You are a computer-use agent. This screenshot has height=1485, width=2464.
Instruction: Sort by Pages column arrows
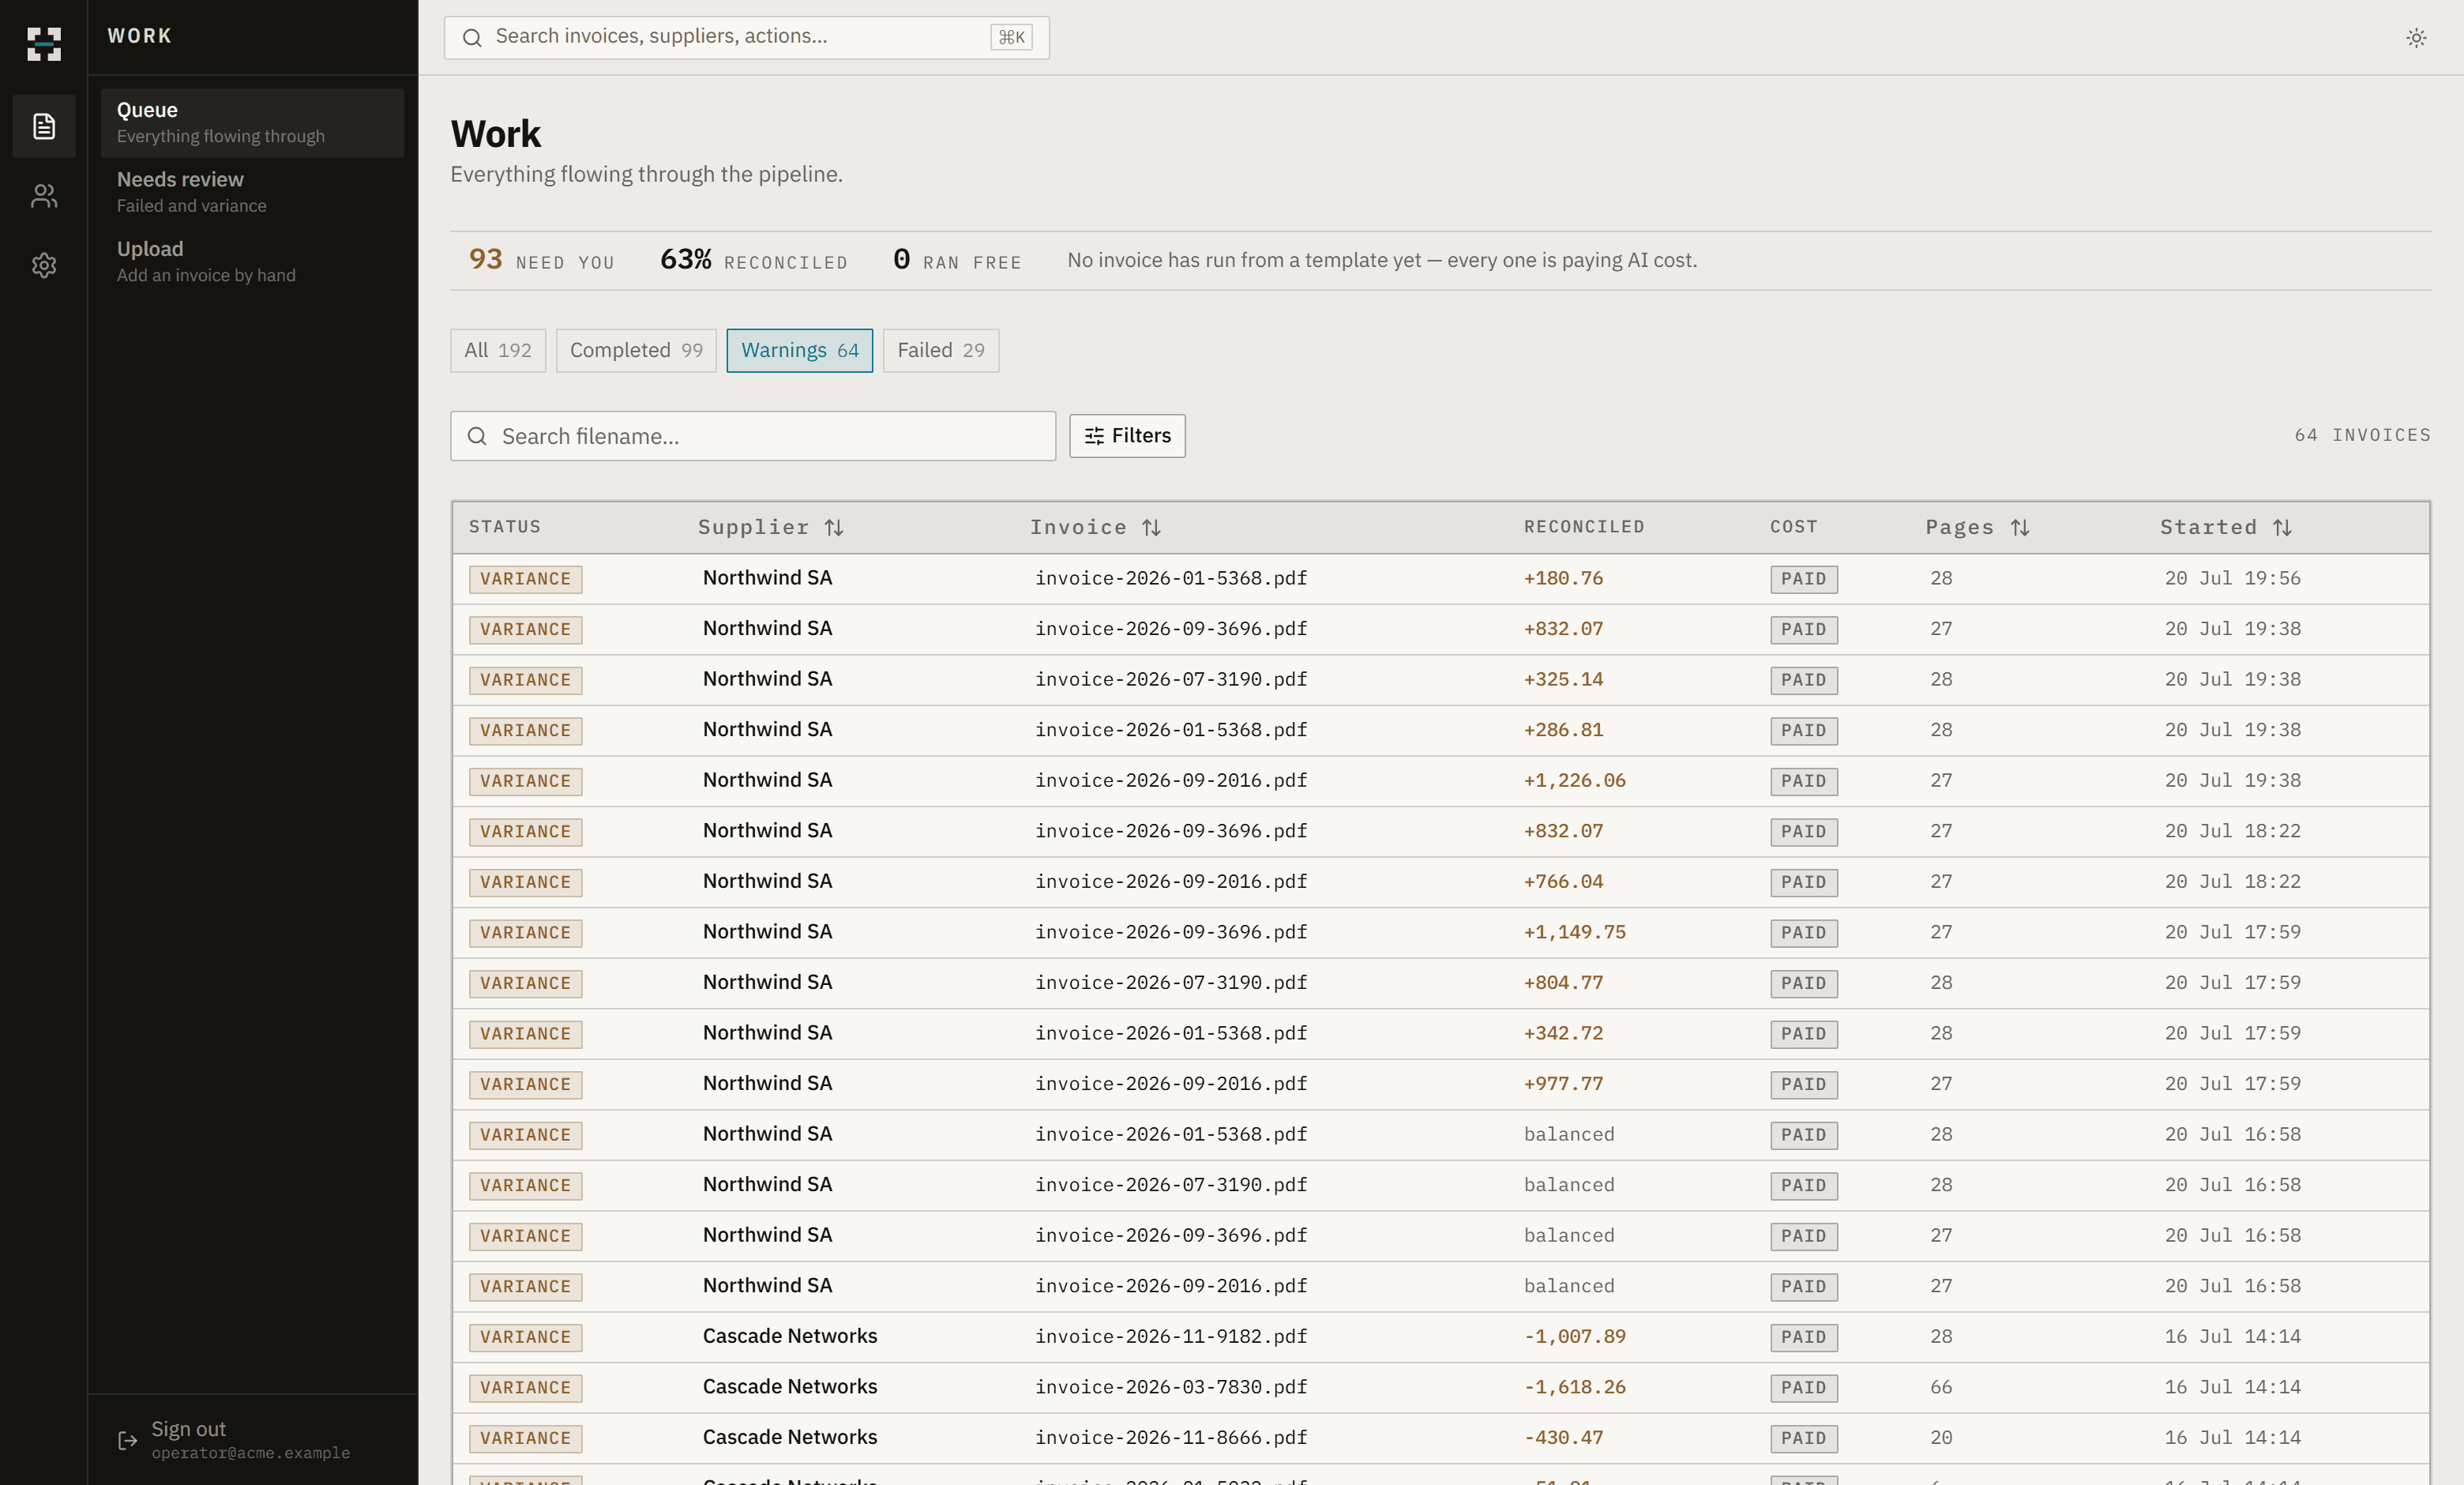pyautogui.click(x=2020, y=527)
